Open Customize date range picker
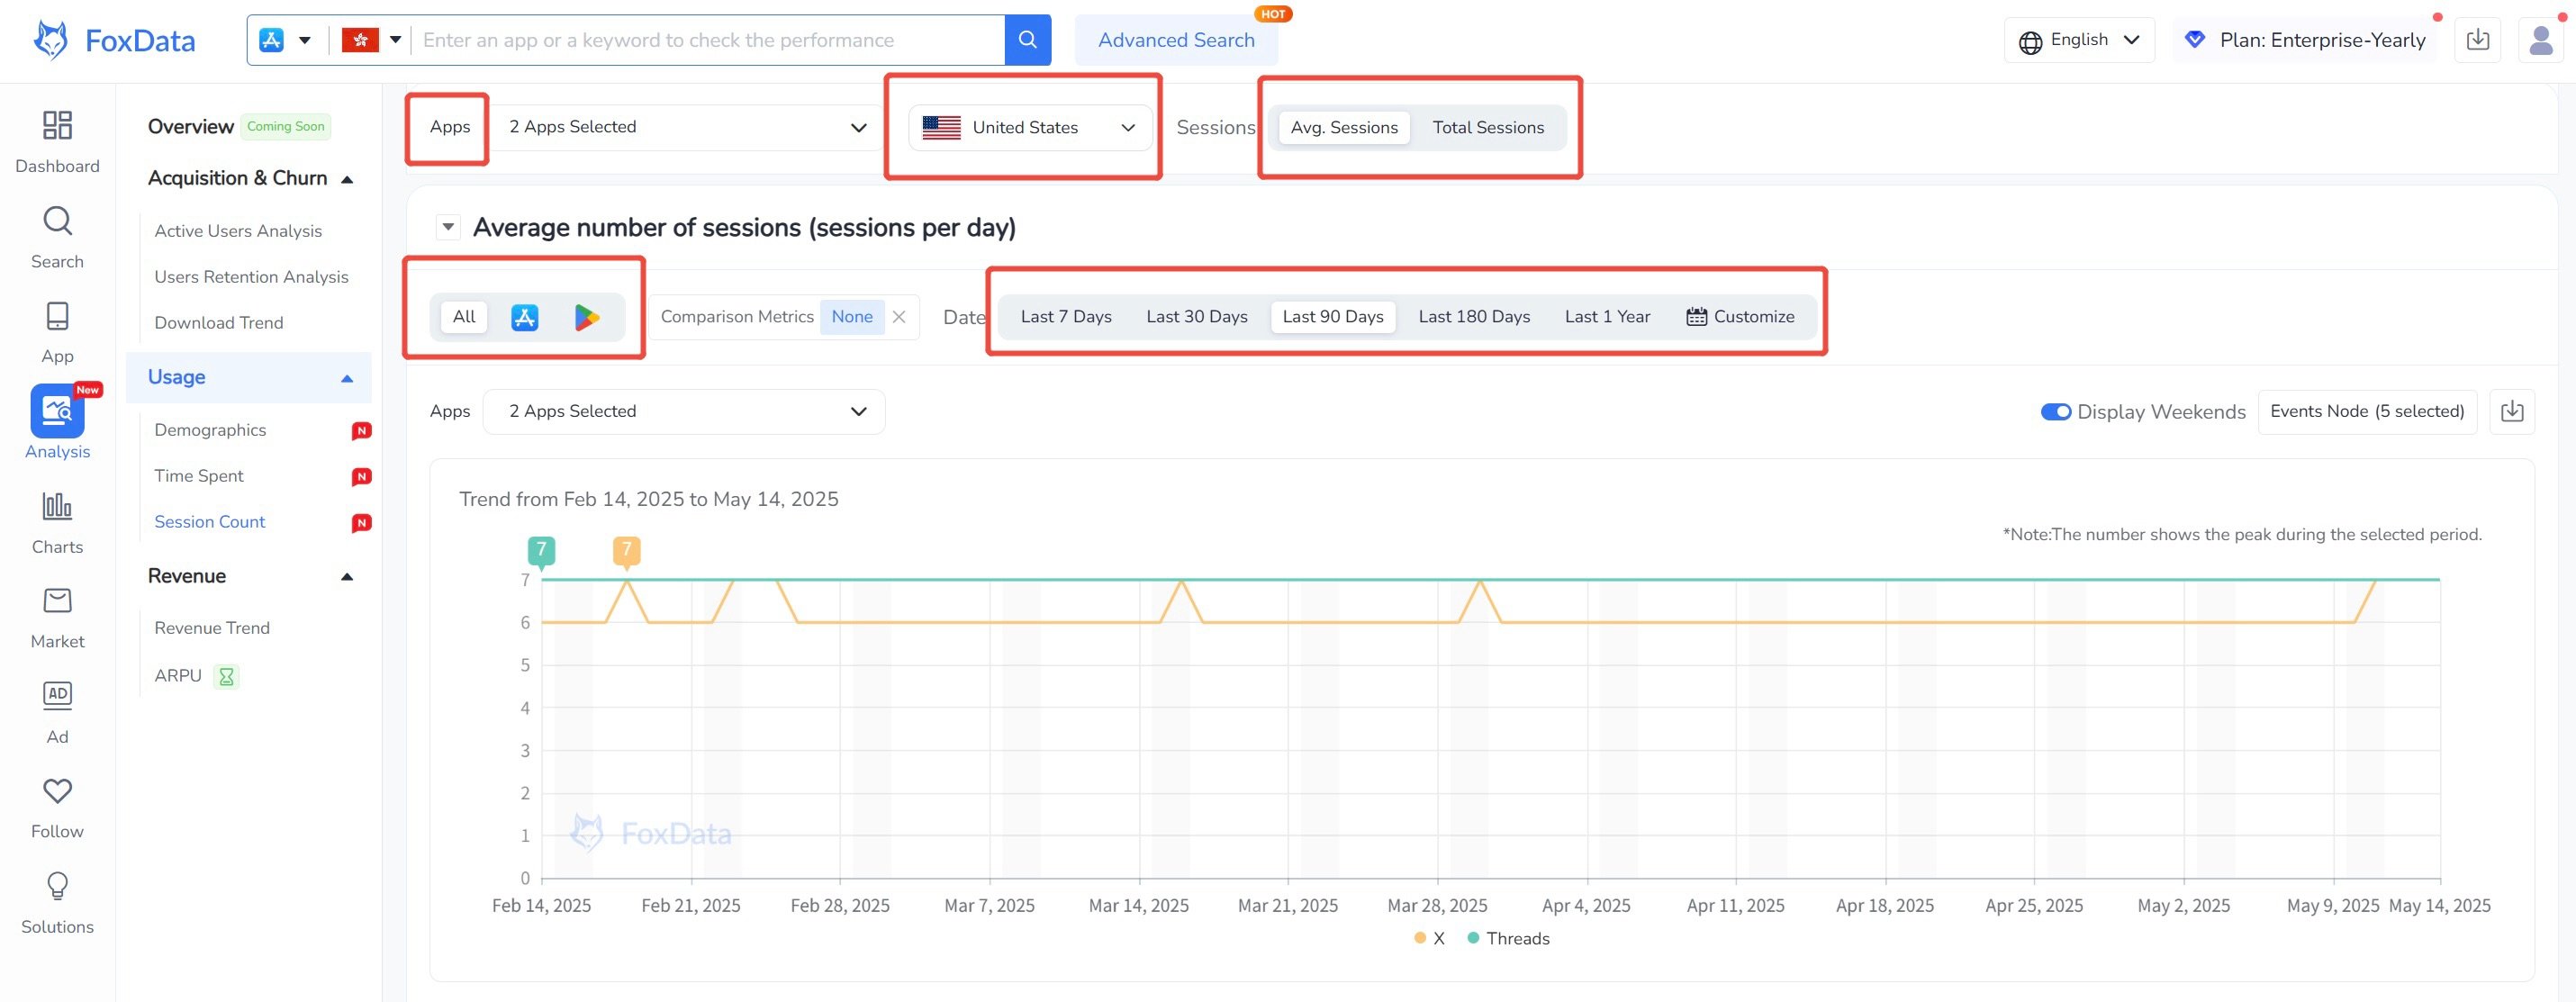This screenshot has height=1002, width=2576. click(1740, 317)
